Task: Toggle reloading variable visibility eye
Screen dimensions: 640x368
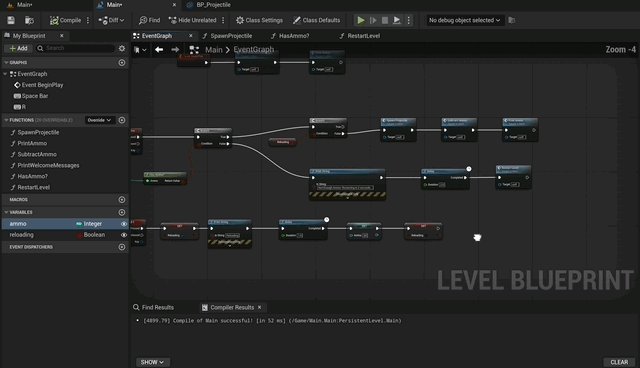Action: (124, 235)
